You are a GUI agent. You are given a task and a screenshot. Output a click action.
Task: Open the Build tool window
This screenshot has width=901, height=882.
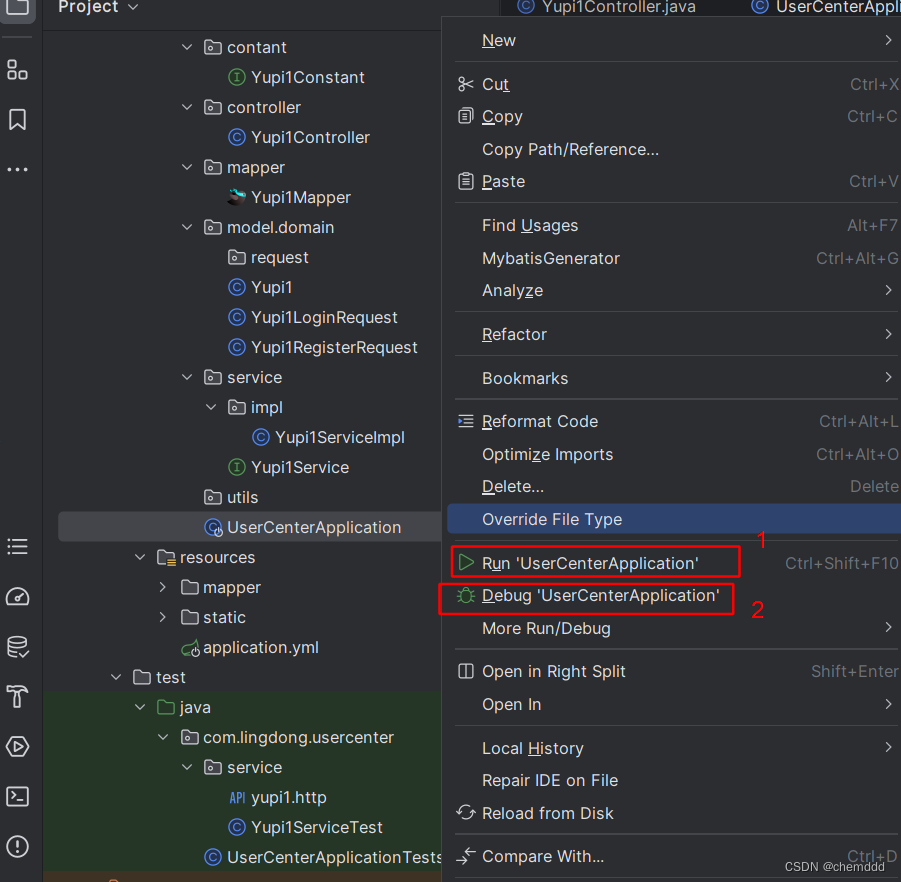pos(17,696)
